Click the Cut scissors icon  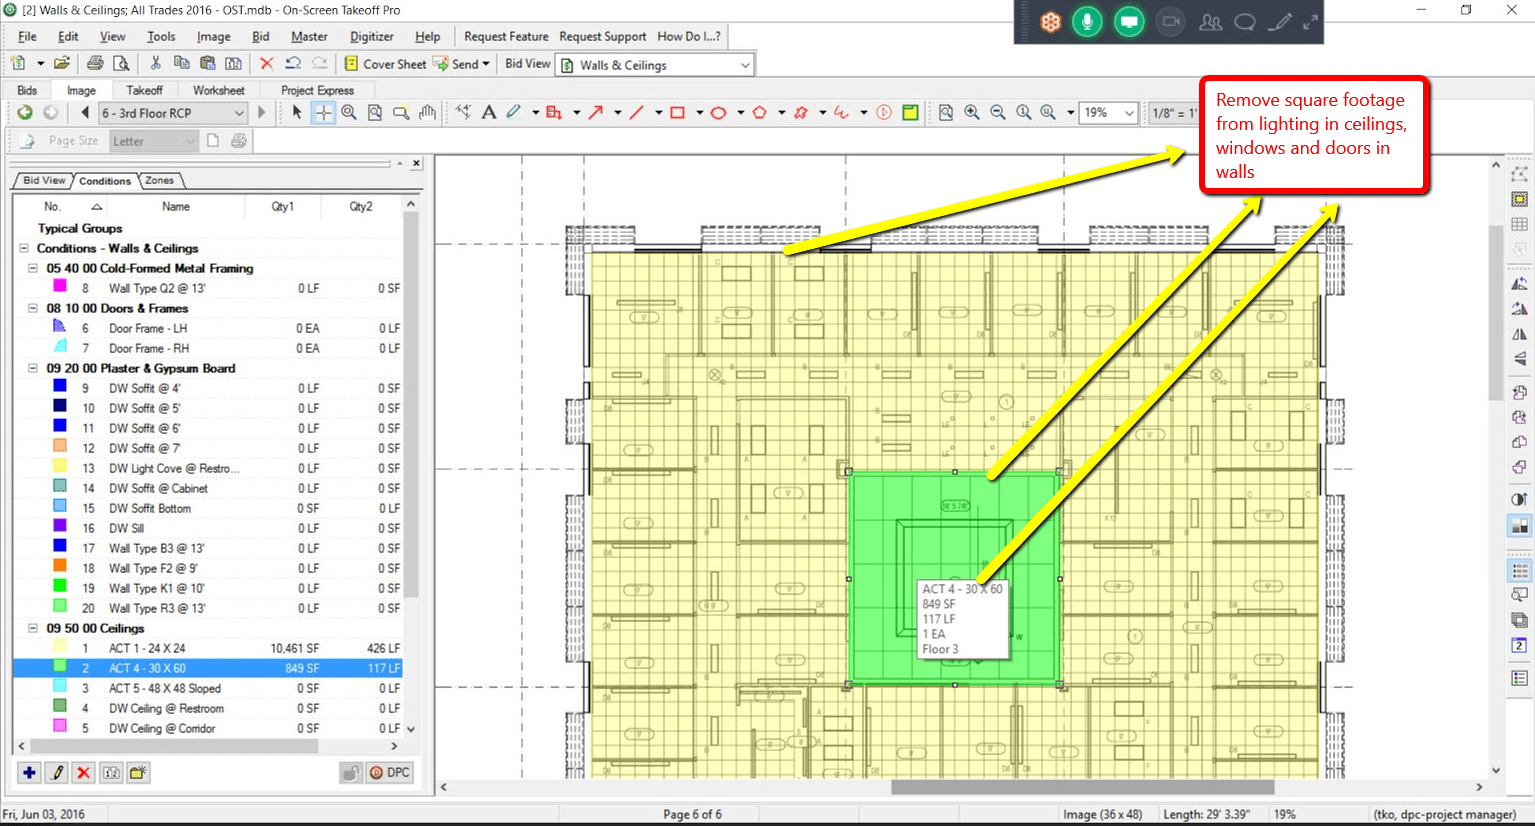[x=155, y=63]
